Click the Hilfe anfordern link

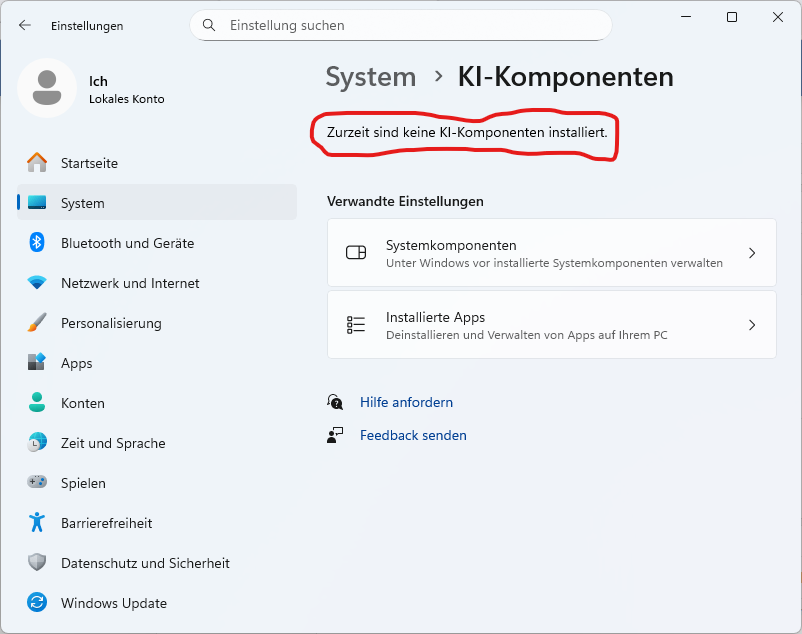[406, 402]
